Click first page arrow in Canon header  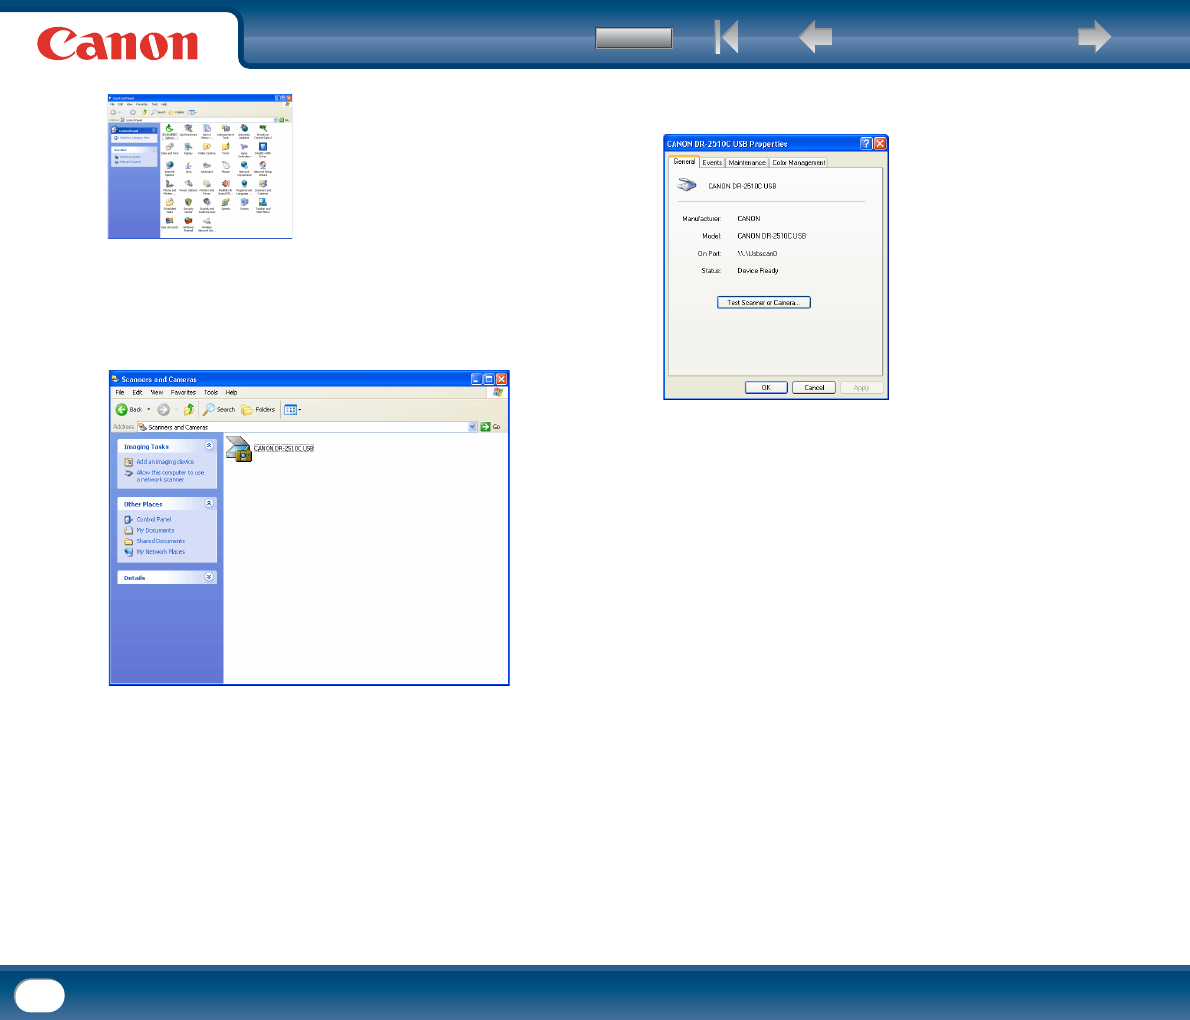tap(727, 38)
